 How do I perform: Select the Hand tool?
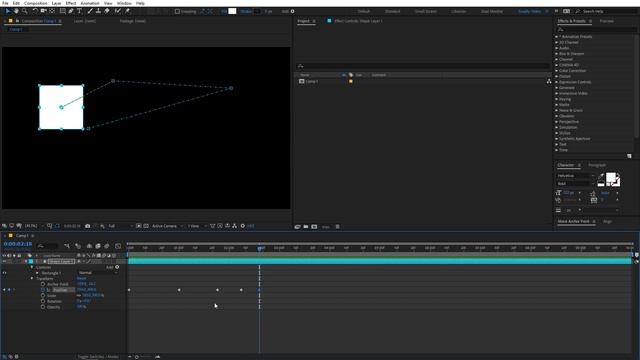(x=16, y=11)
